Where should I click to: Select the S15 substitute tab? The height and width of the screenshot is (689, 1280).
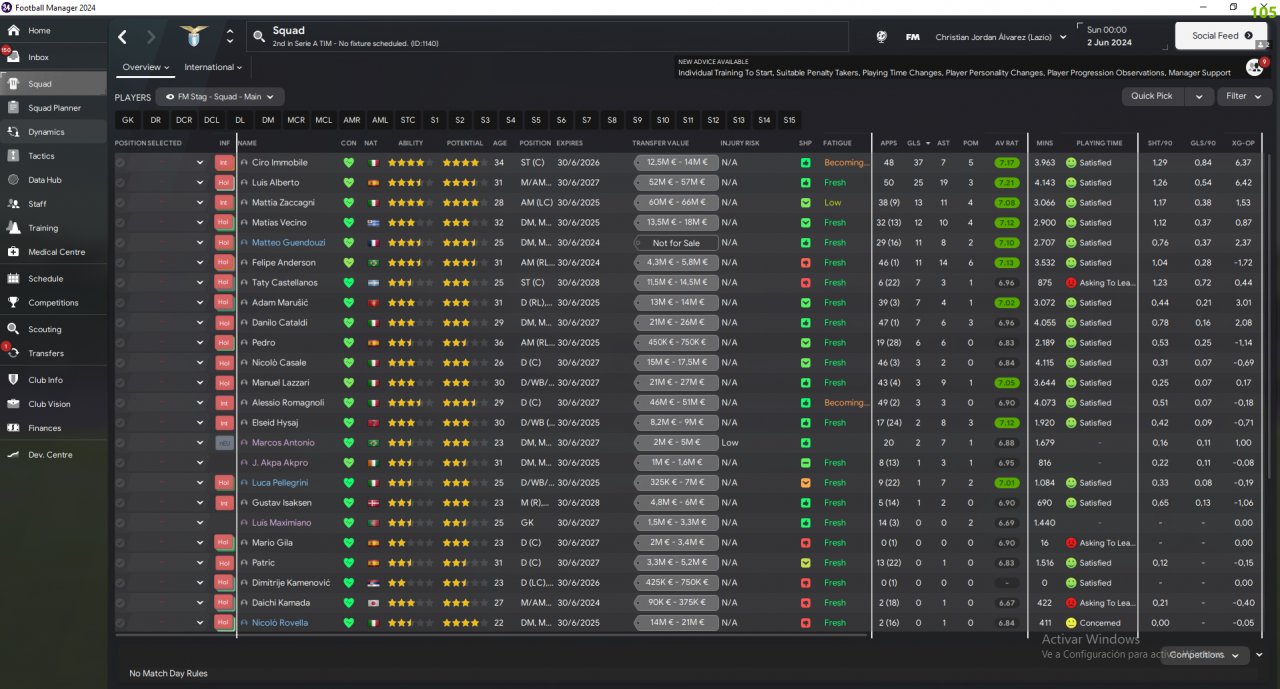coord(790,120)
